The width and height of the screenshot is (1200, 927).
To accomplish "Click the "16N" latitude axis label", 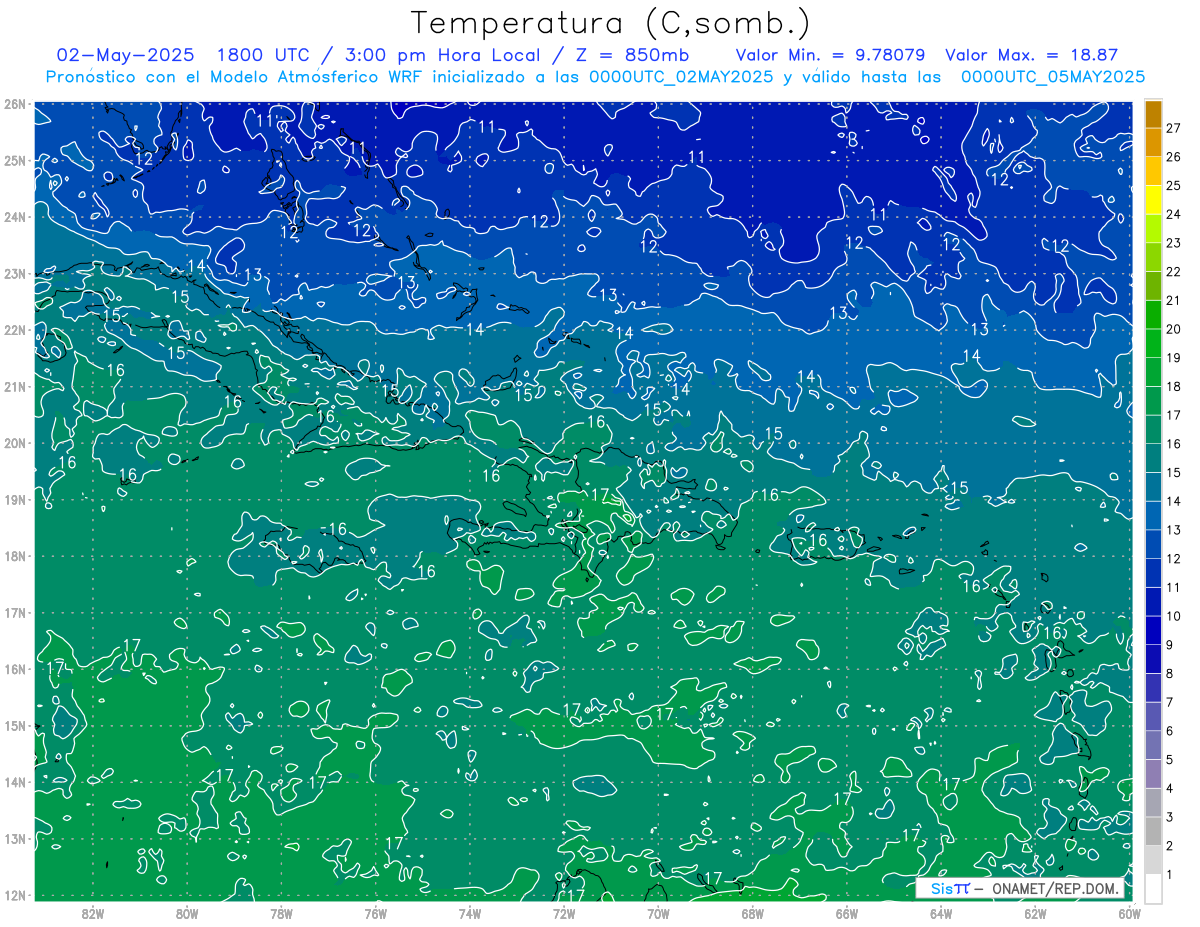I will [14, 669].
